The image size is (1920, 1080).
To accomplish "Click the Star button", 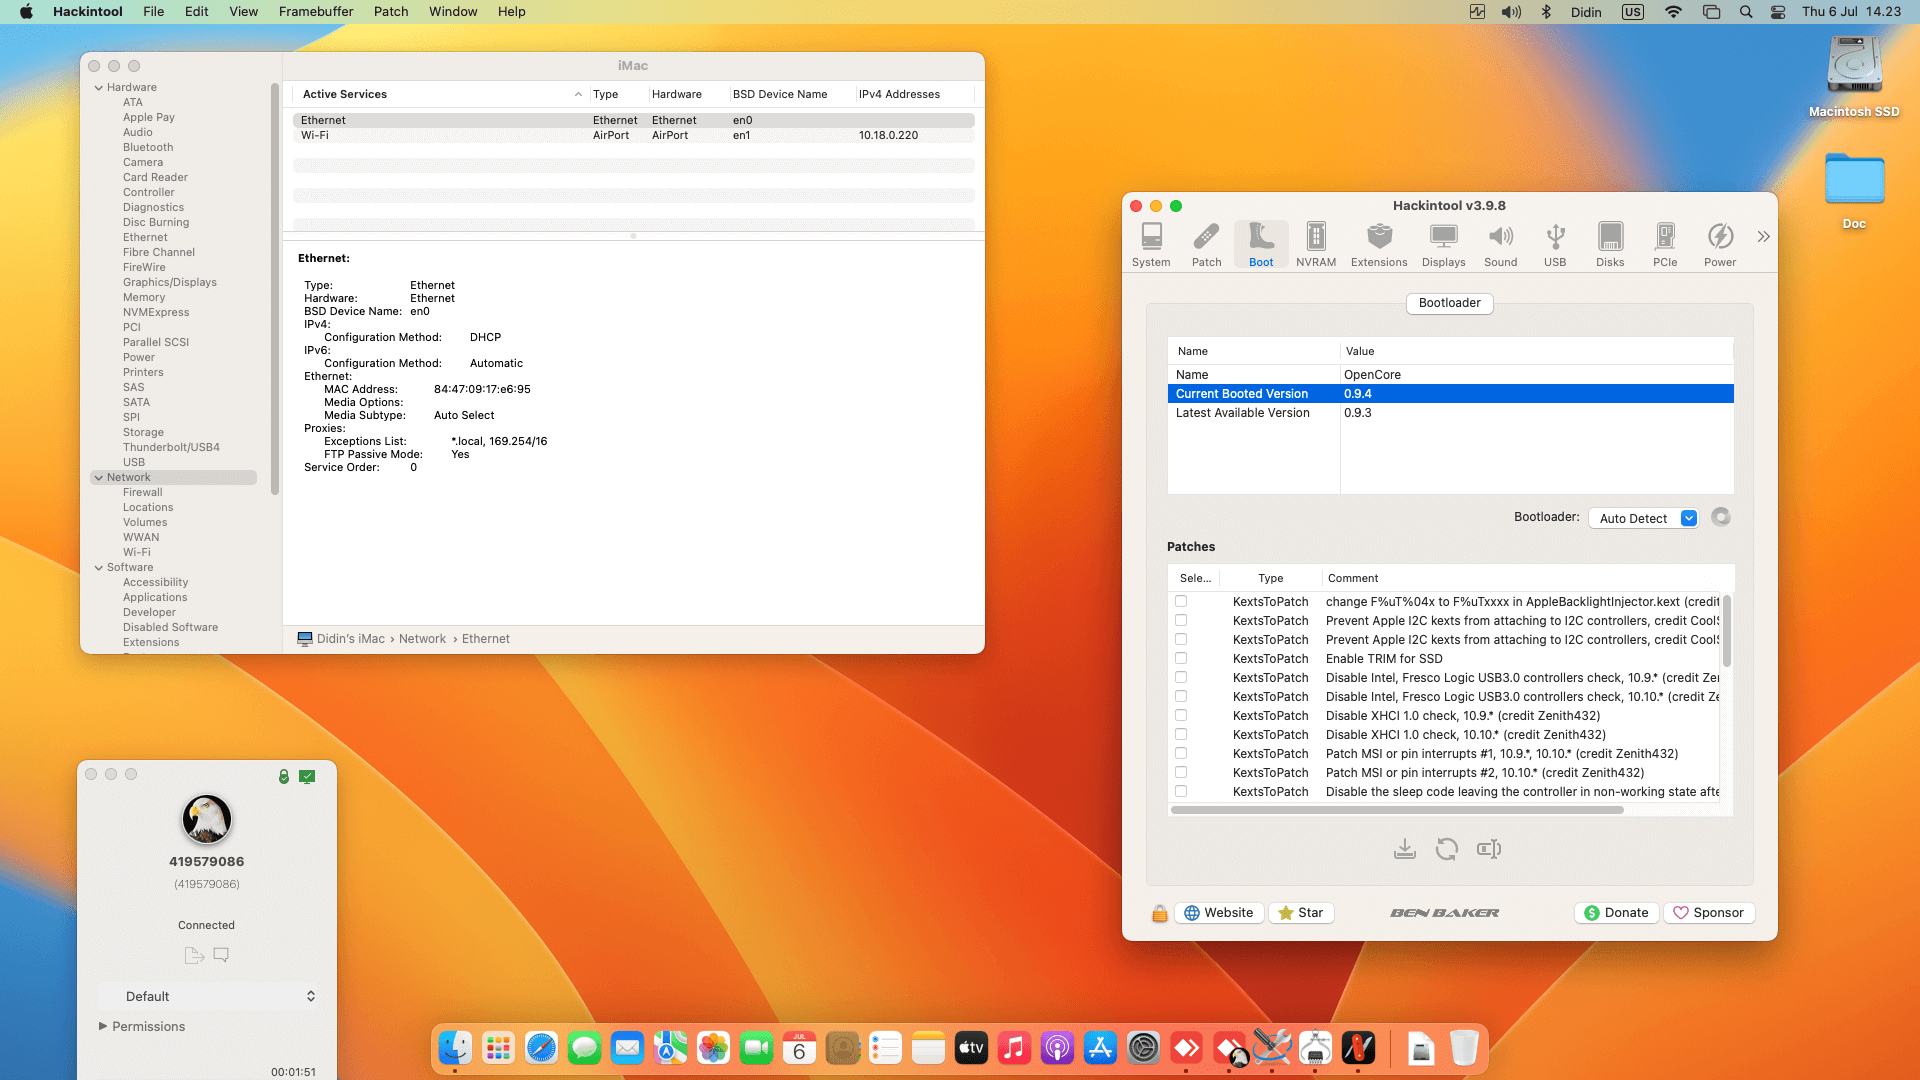I will click(1301, 912).
